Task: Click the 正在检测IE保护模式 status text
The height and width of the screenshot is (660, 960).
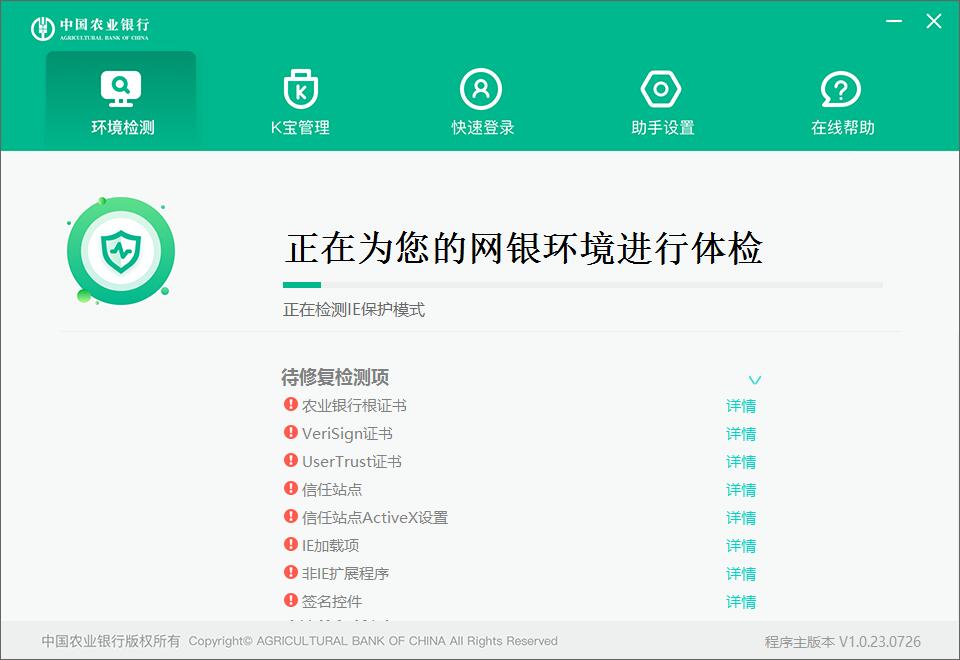Action: point(354,310)
